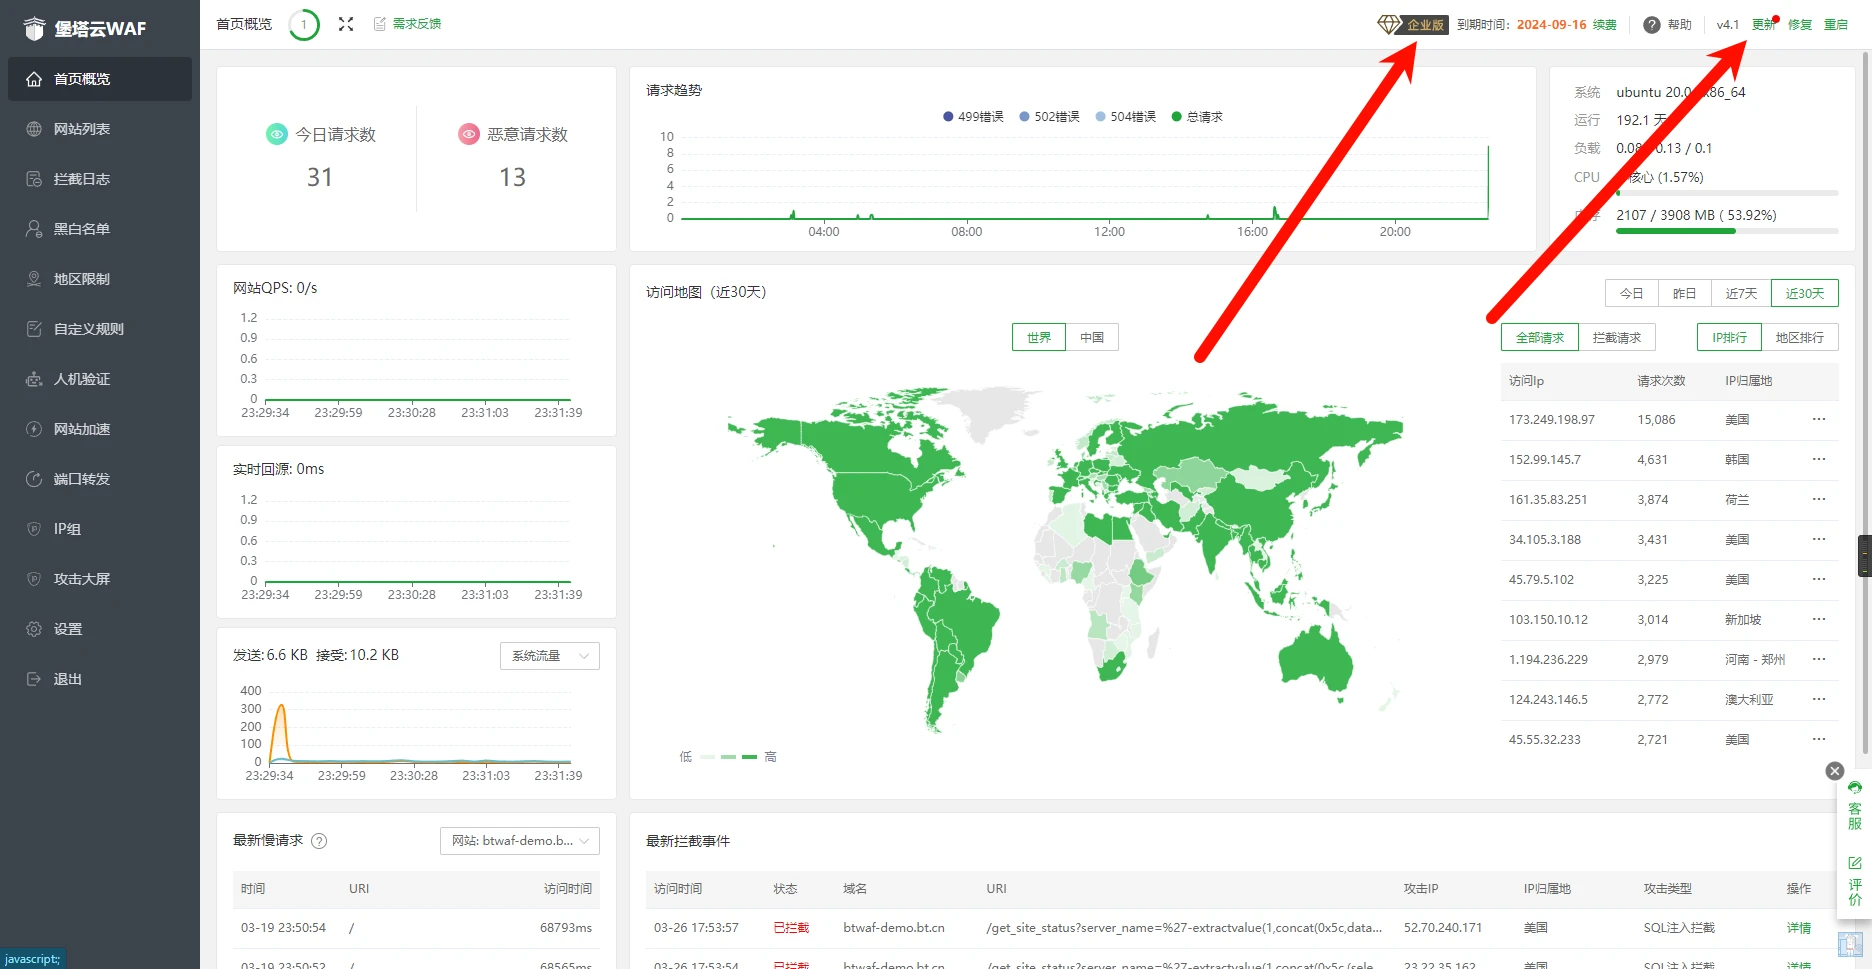Open the 攻击大屏 sidebar icon
This screenshot has height=969, width=1872.
(34, 579)
